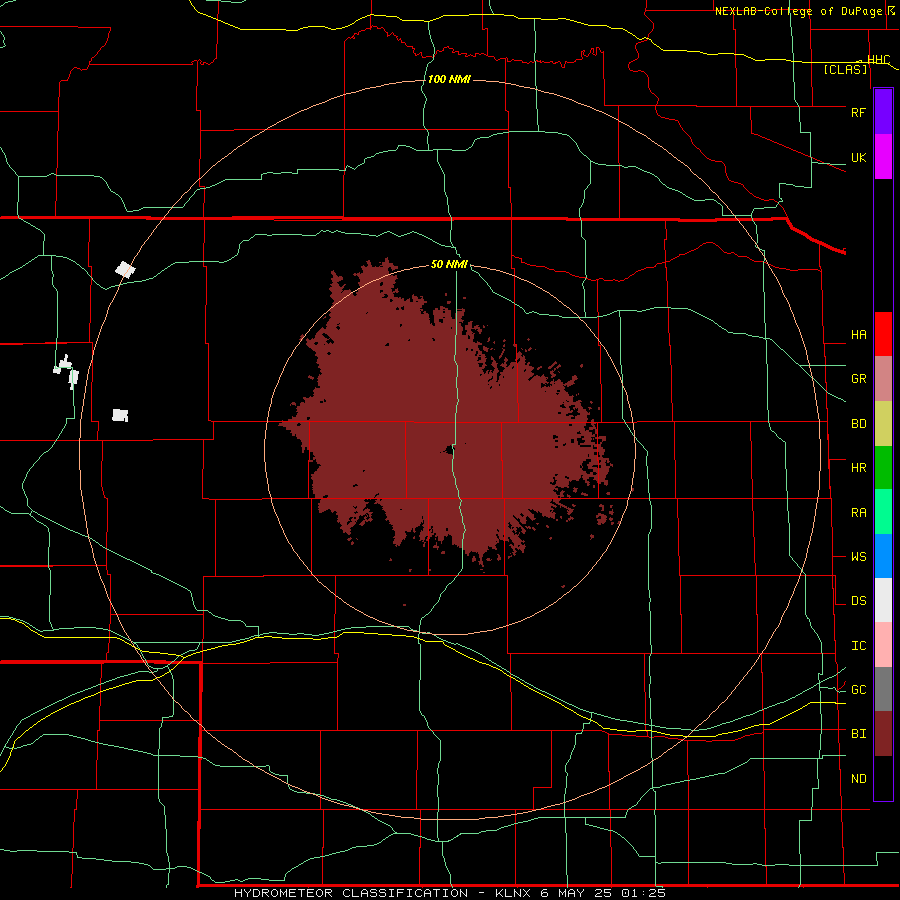
Task: Click the white diamond-shaped echo near the 100 NMI ring
Action: (125, 269)
